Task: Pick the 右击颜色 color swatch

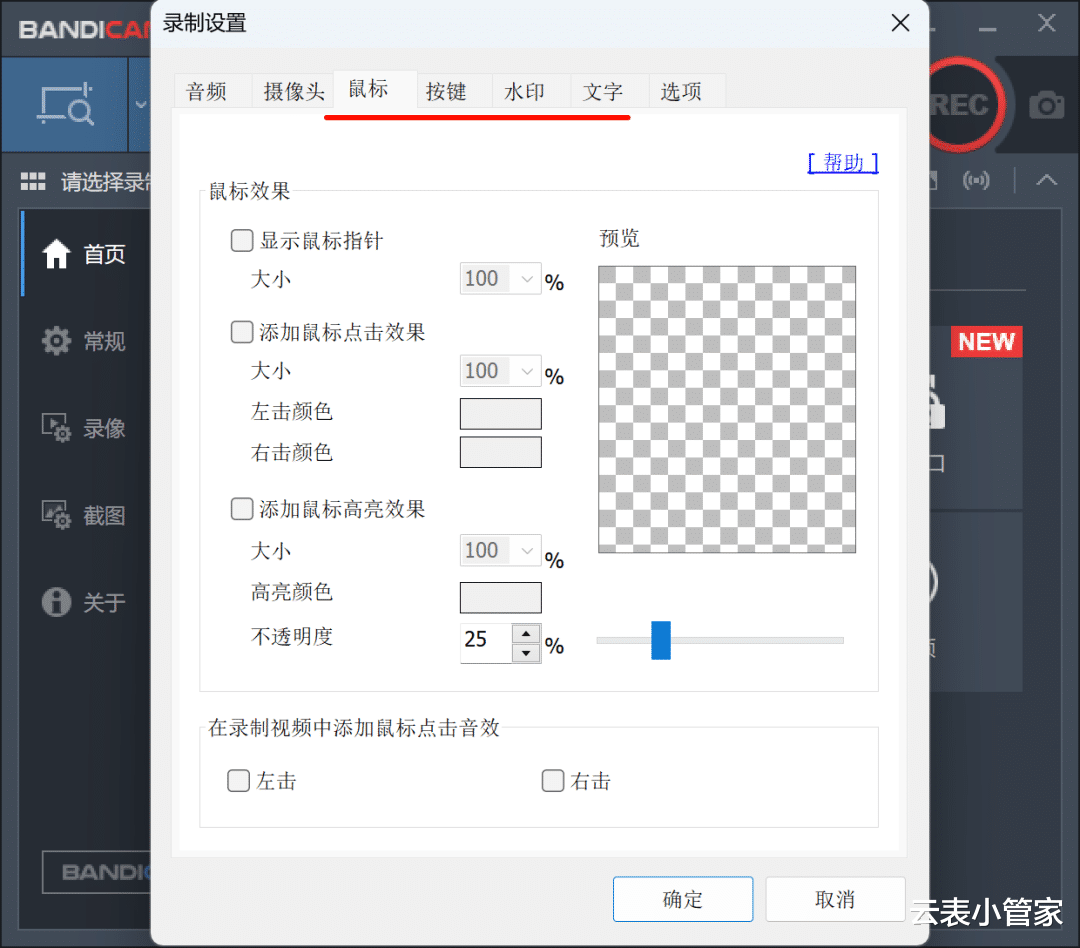Action: click(x=501, y=452)
